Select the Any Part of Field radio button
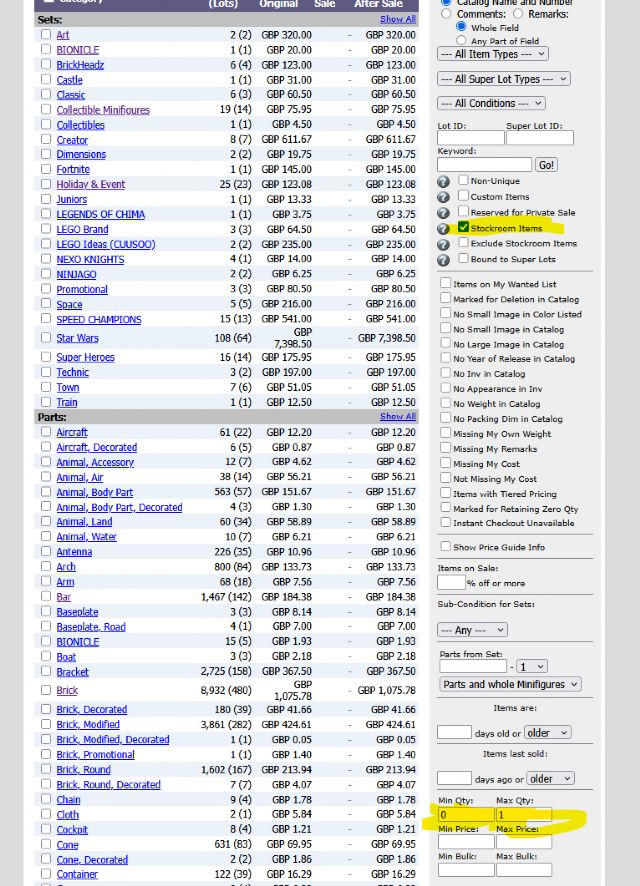 [463, 41]
